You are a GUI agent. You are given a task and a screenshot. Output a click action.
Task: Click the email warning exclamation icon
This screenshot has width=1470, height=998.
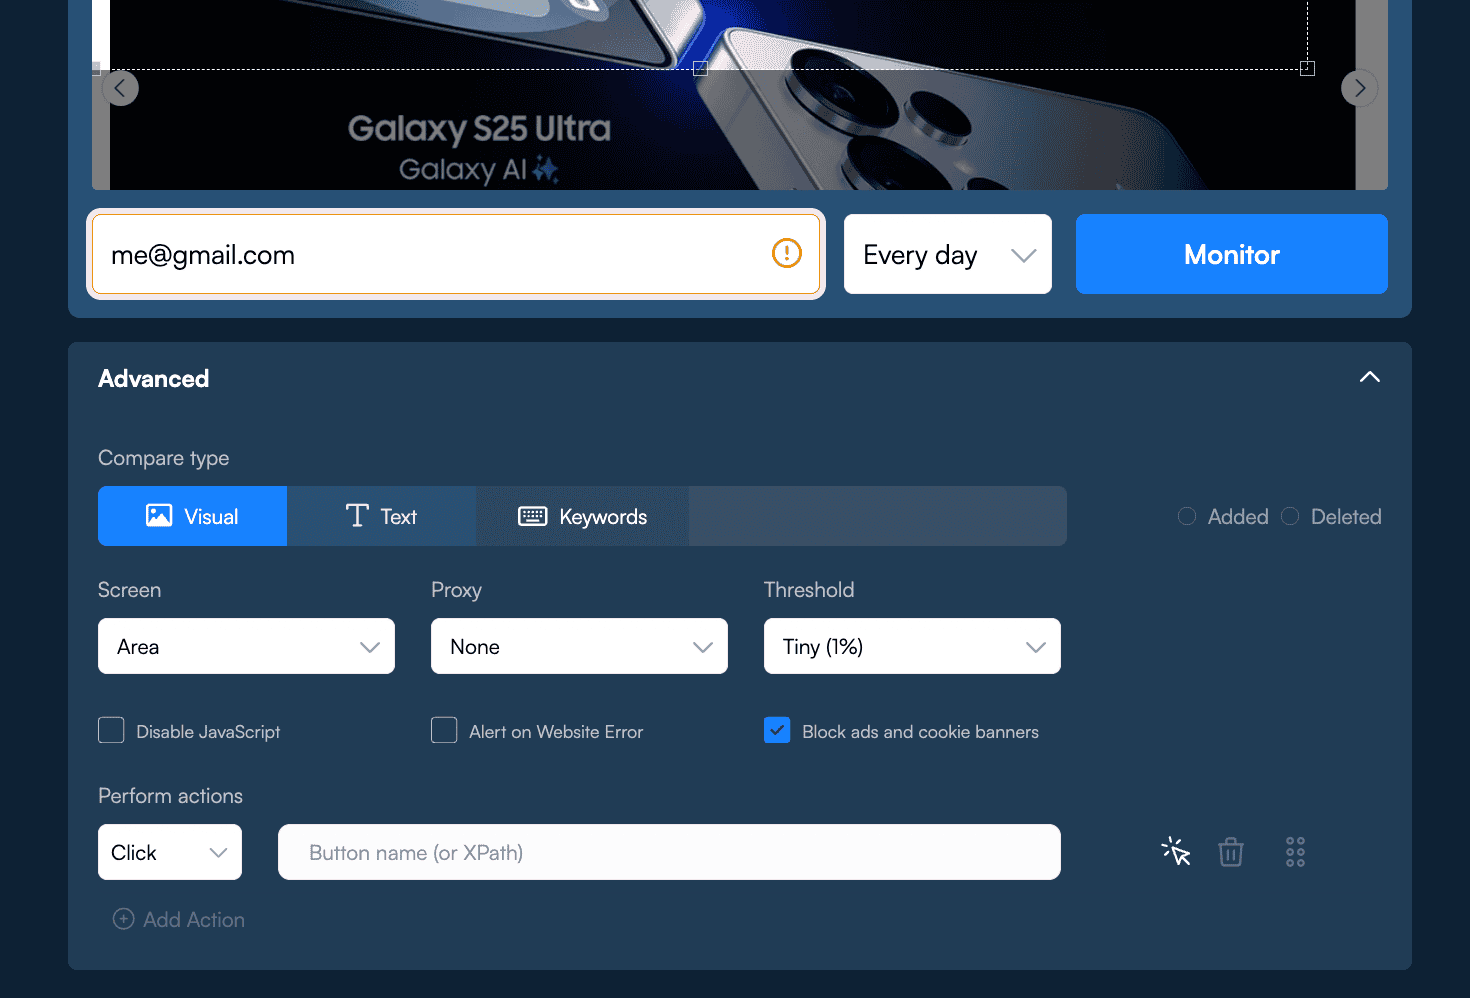pos(787,254)
